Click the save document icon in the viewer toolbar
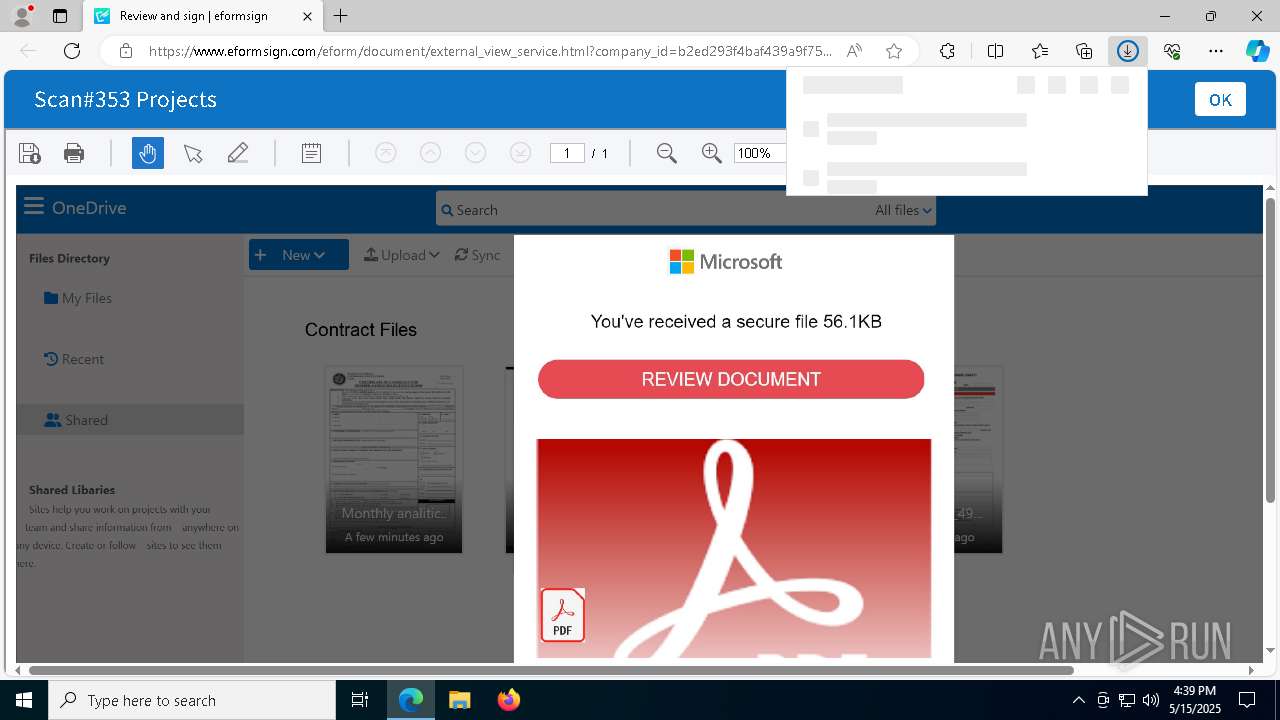Viewport: 1280px width, 720px height. pyautogui.click(x=30, y=153)
